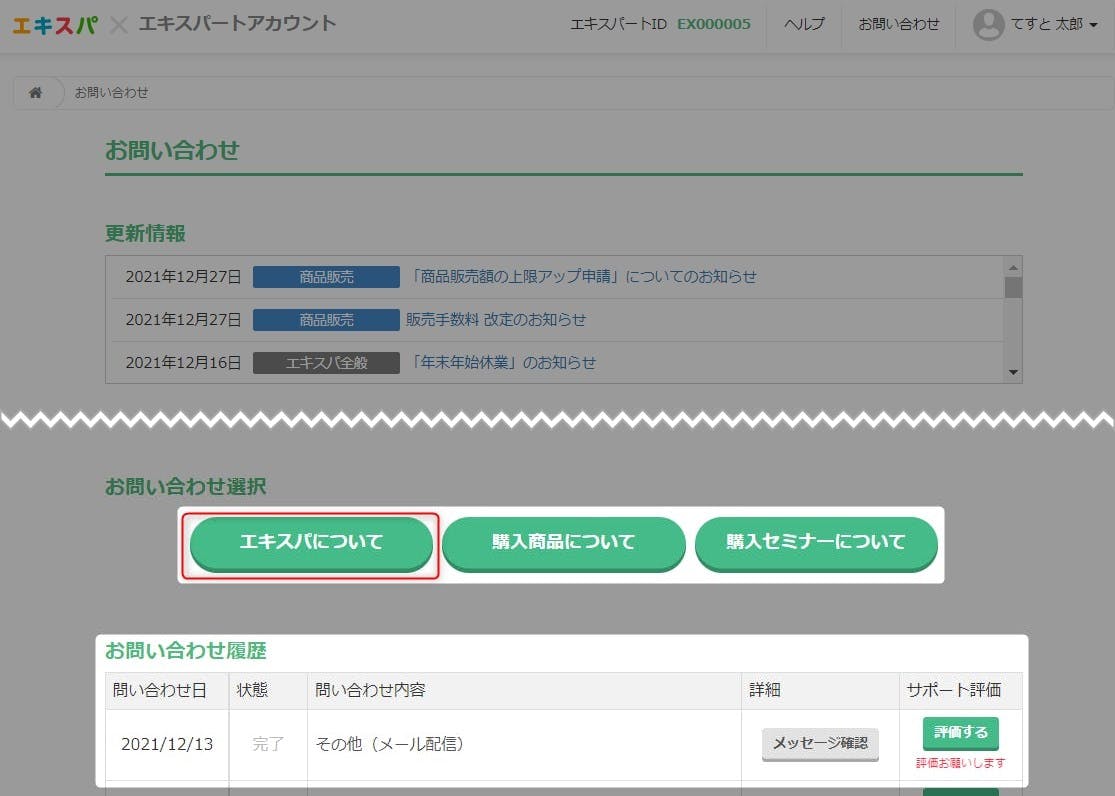This screenshot has width=1115, height=796.
Task: Open ヘルプ in the header
Action: click(804, 24)
